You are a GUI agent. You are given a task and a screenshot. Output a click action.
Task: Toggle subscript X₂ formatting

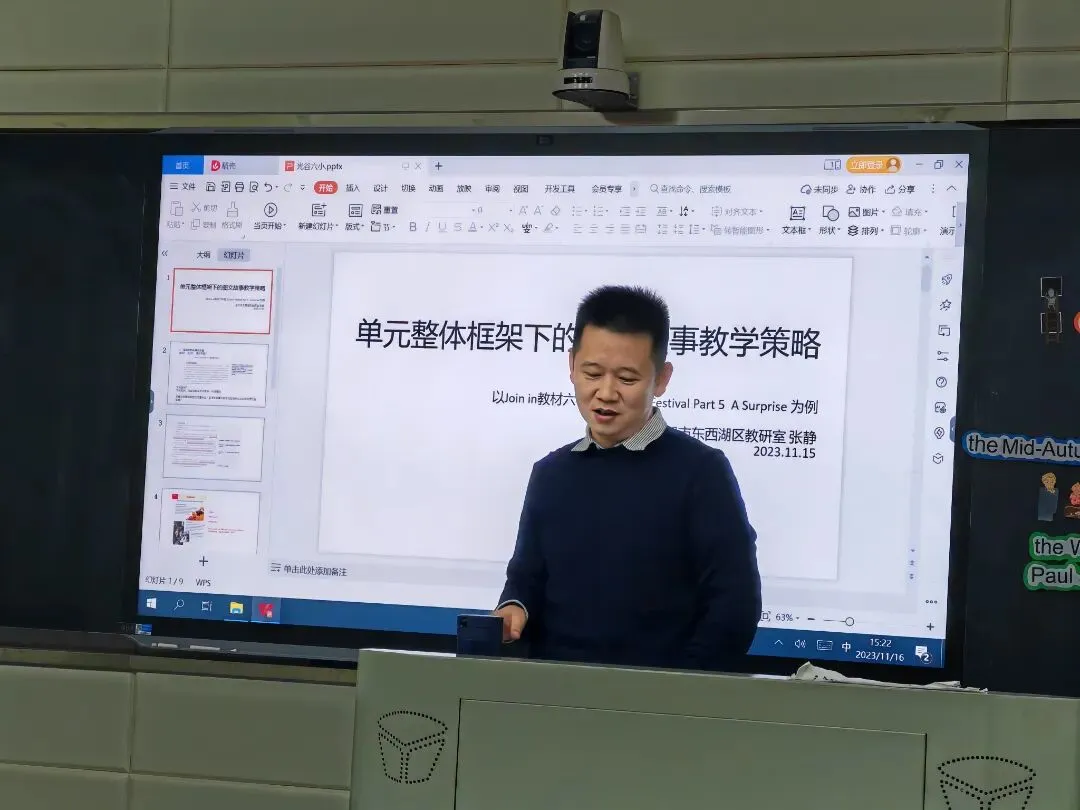click(x=508, y=227)
